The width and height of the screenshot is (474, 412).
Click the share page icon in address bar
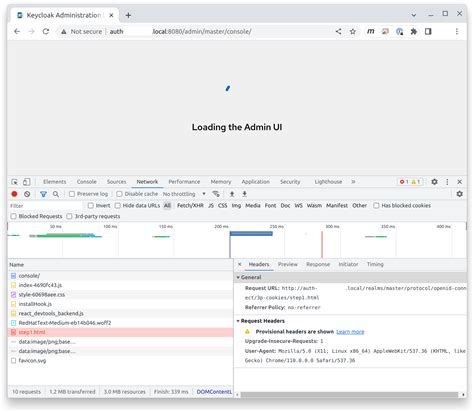tap(338, 31)
